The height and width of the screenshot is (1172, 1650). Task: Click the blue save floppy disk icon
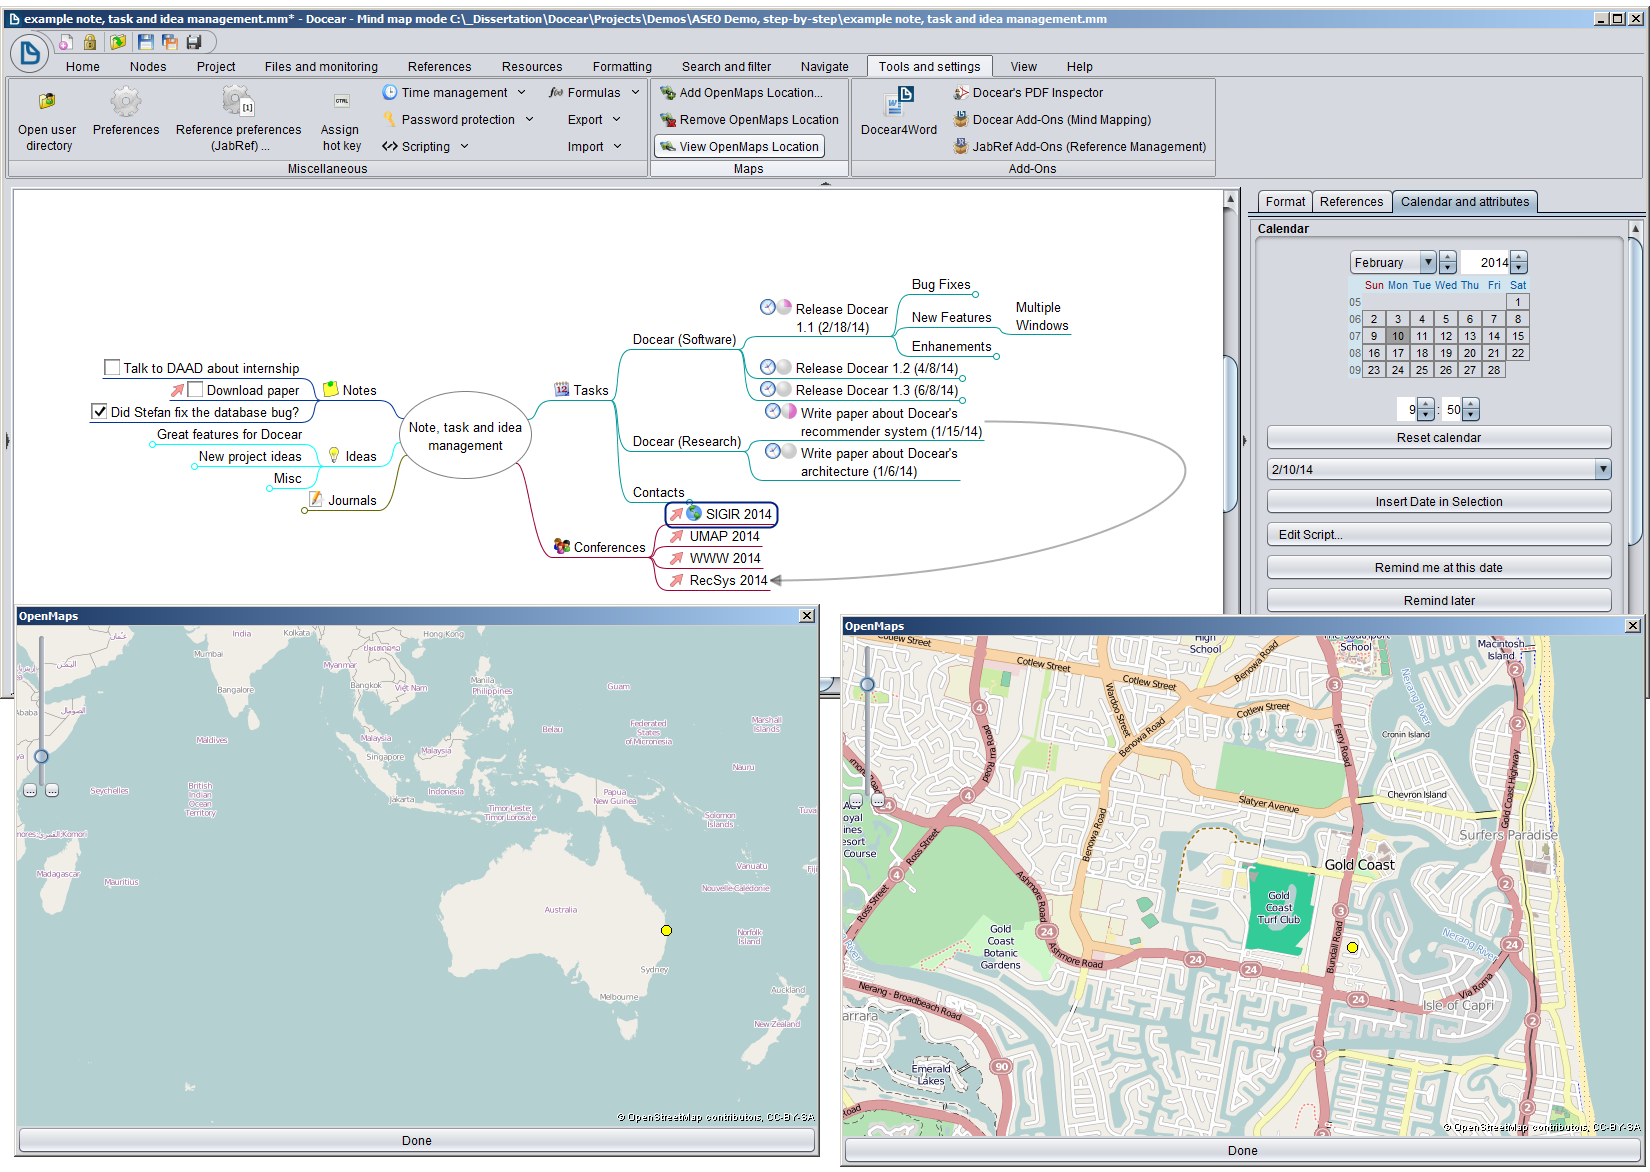pos(146,42)
